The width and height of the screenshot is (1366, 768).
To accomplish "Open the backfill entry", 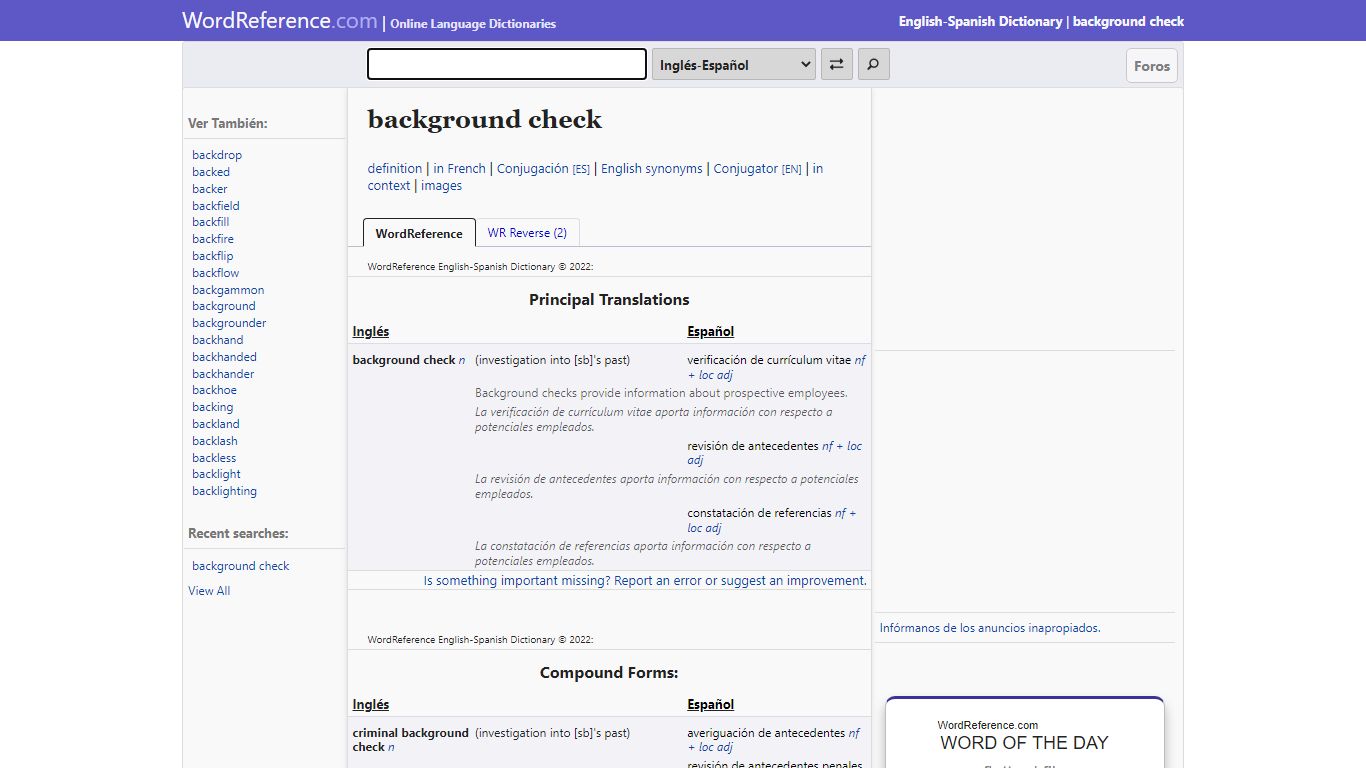I will (211, 222).
